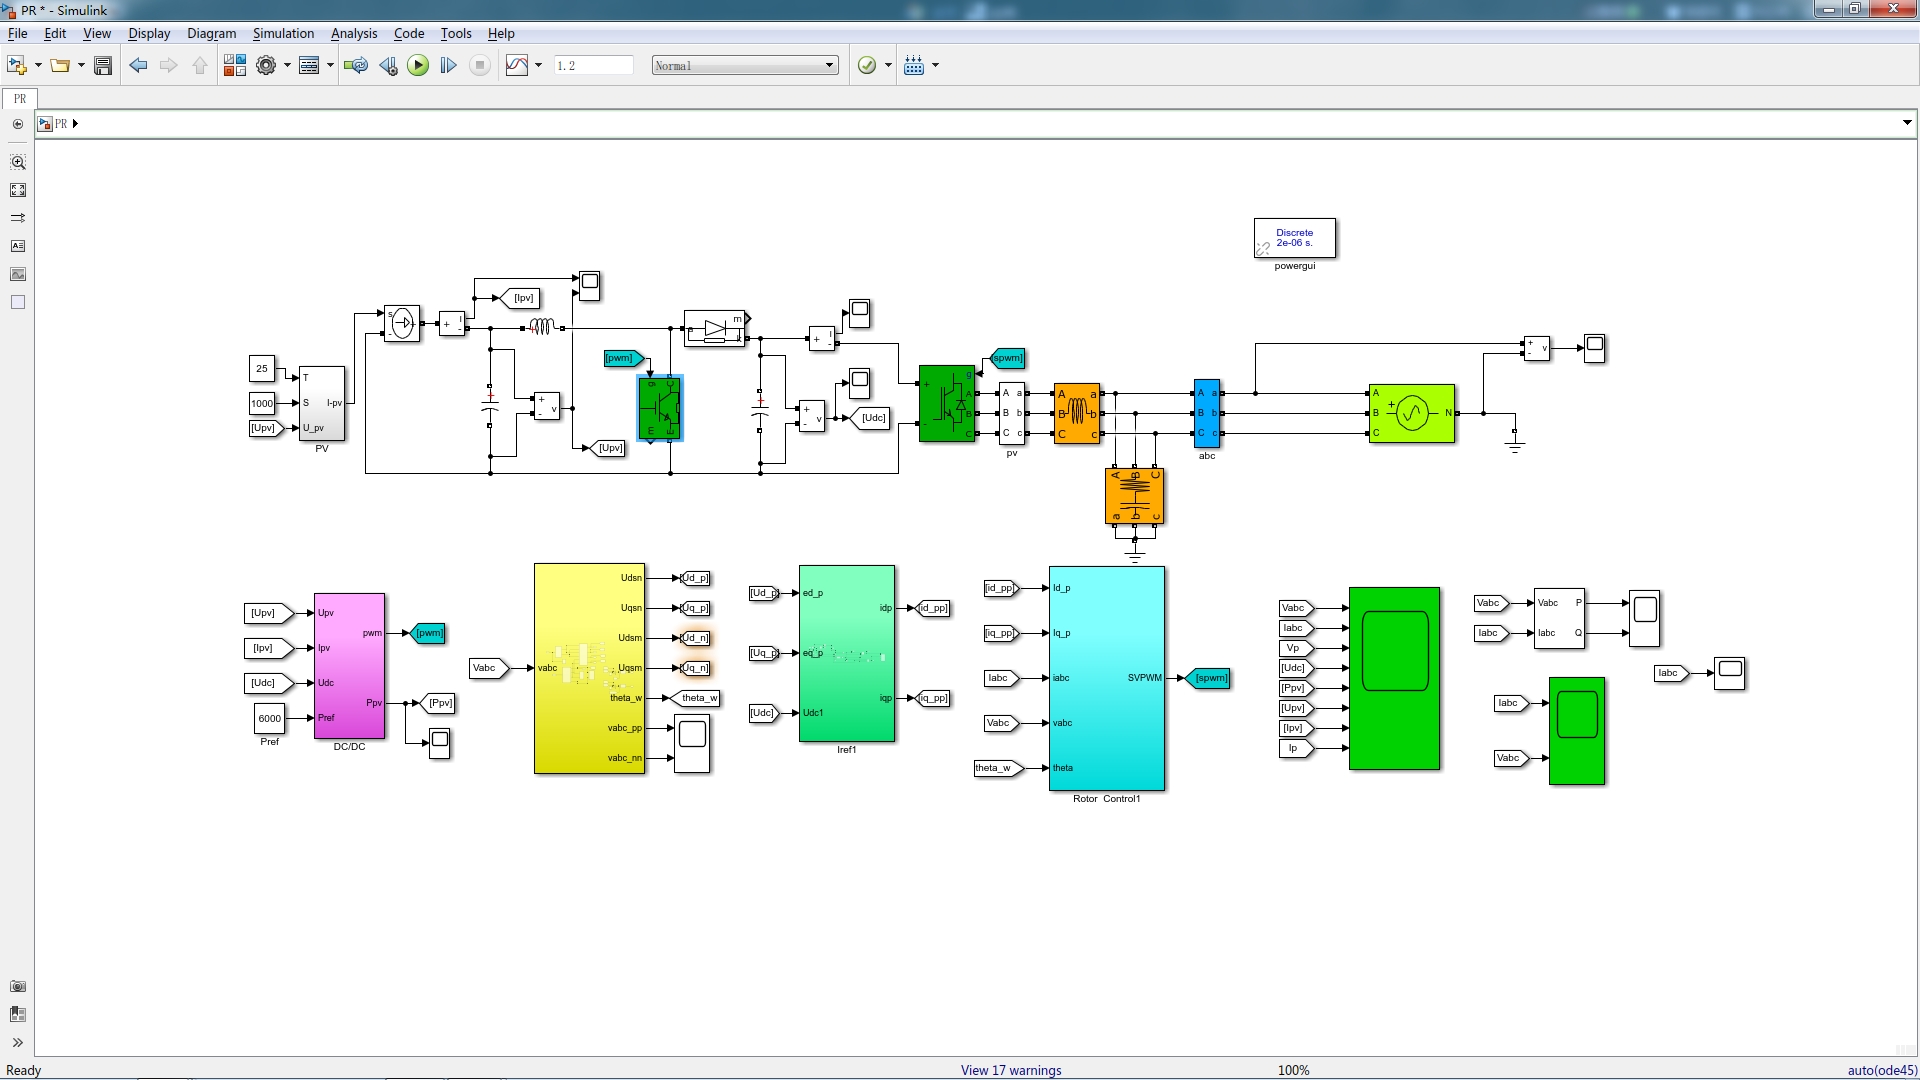The width and height of the screenshot is (1920, 1080).
Task: Toggle the Model Browser double-chevron at bottom-left
Action: click(x=17, y=1042)
